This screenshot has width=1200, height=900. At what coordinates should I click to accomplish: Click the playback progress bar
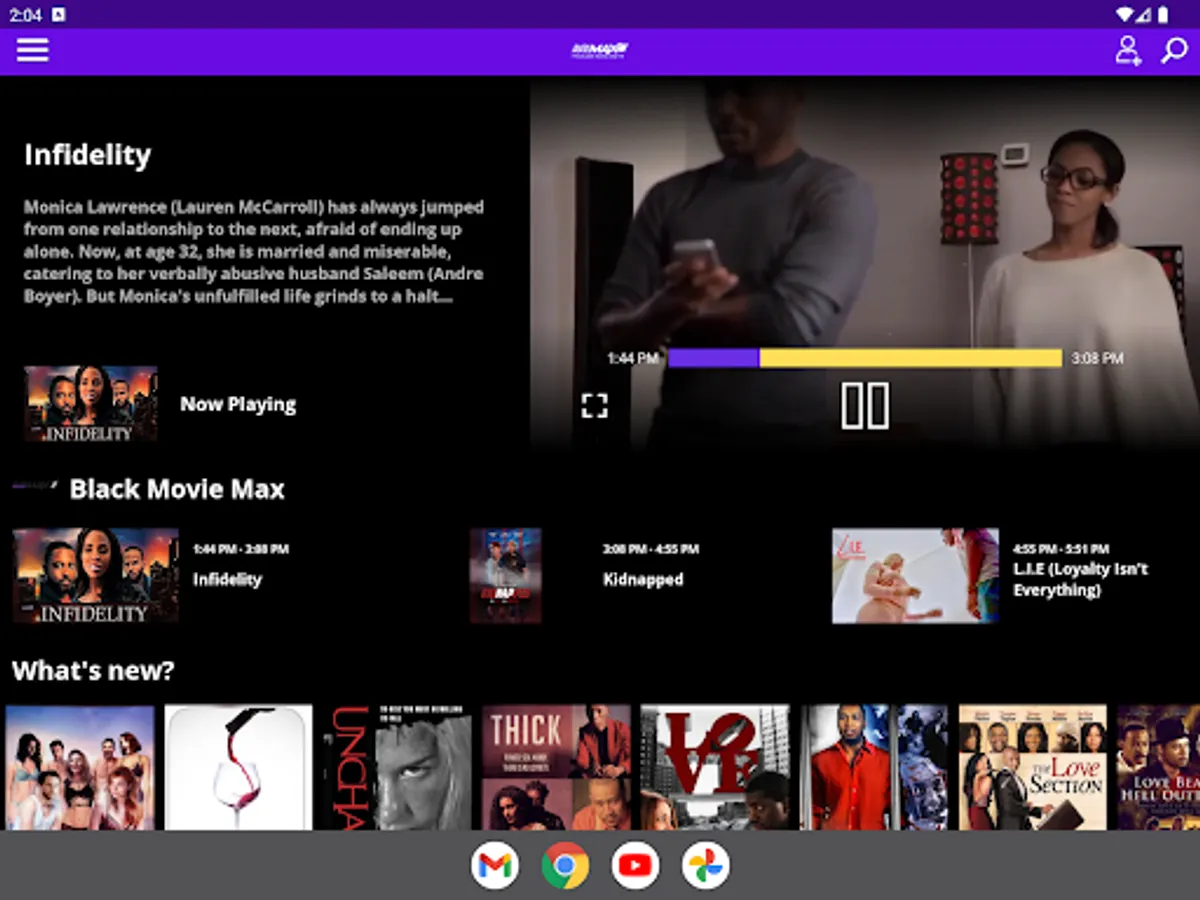click(865, 358)
